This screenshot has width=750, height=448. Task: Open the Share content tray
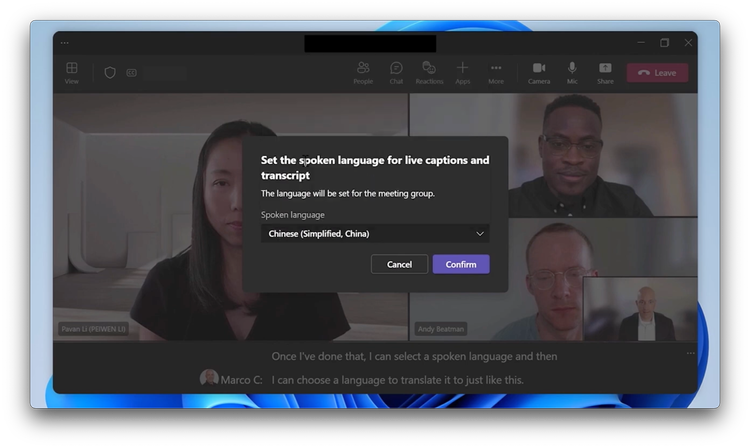[x=605, y=73]
